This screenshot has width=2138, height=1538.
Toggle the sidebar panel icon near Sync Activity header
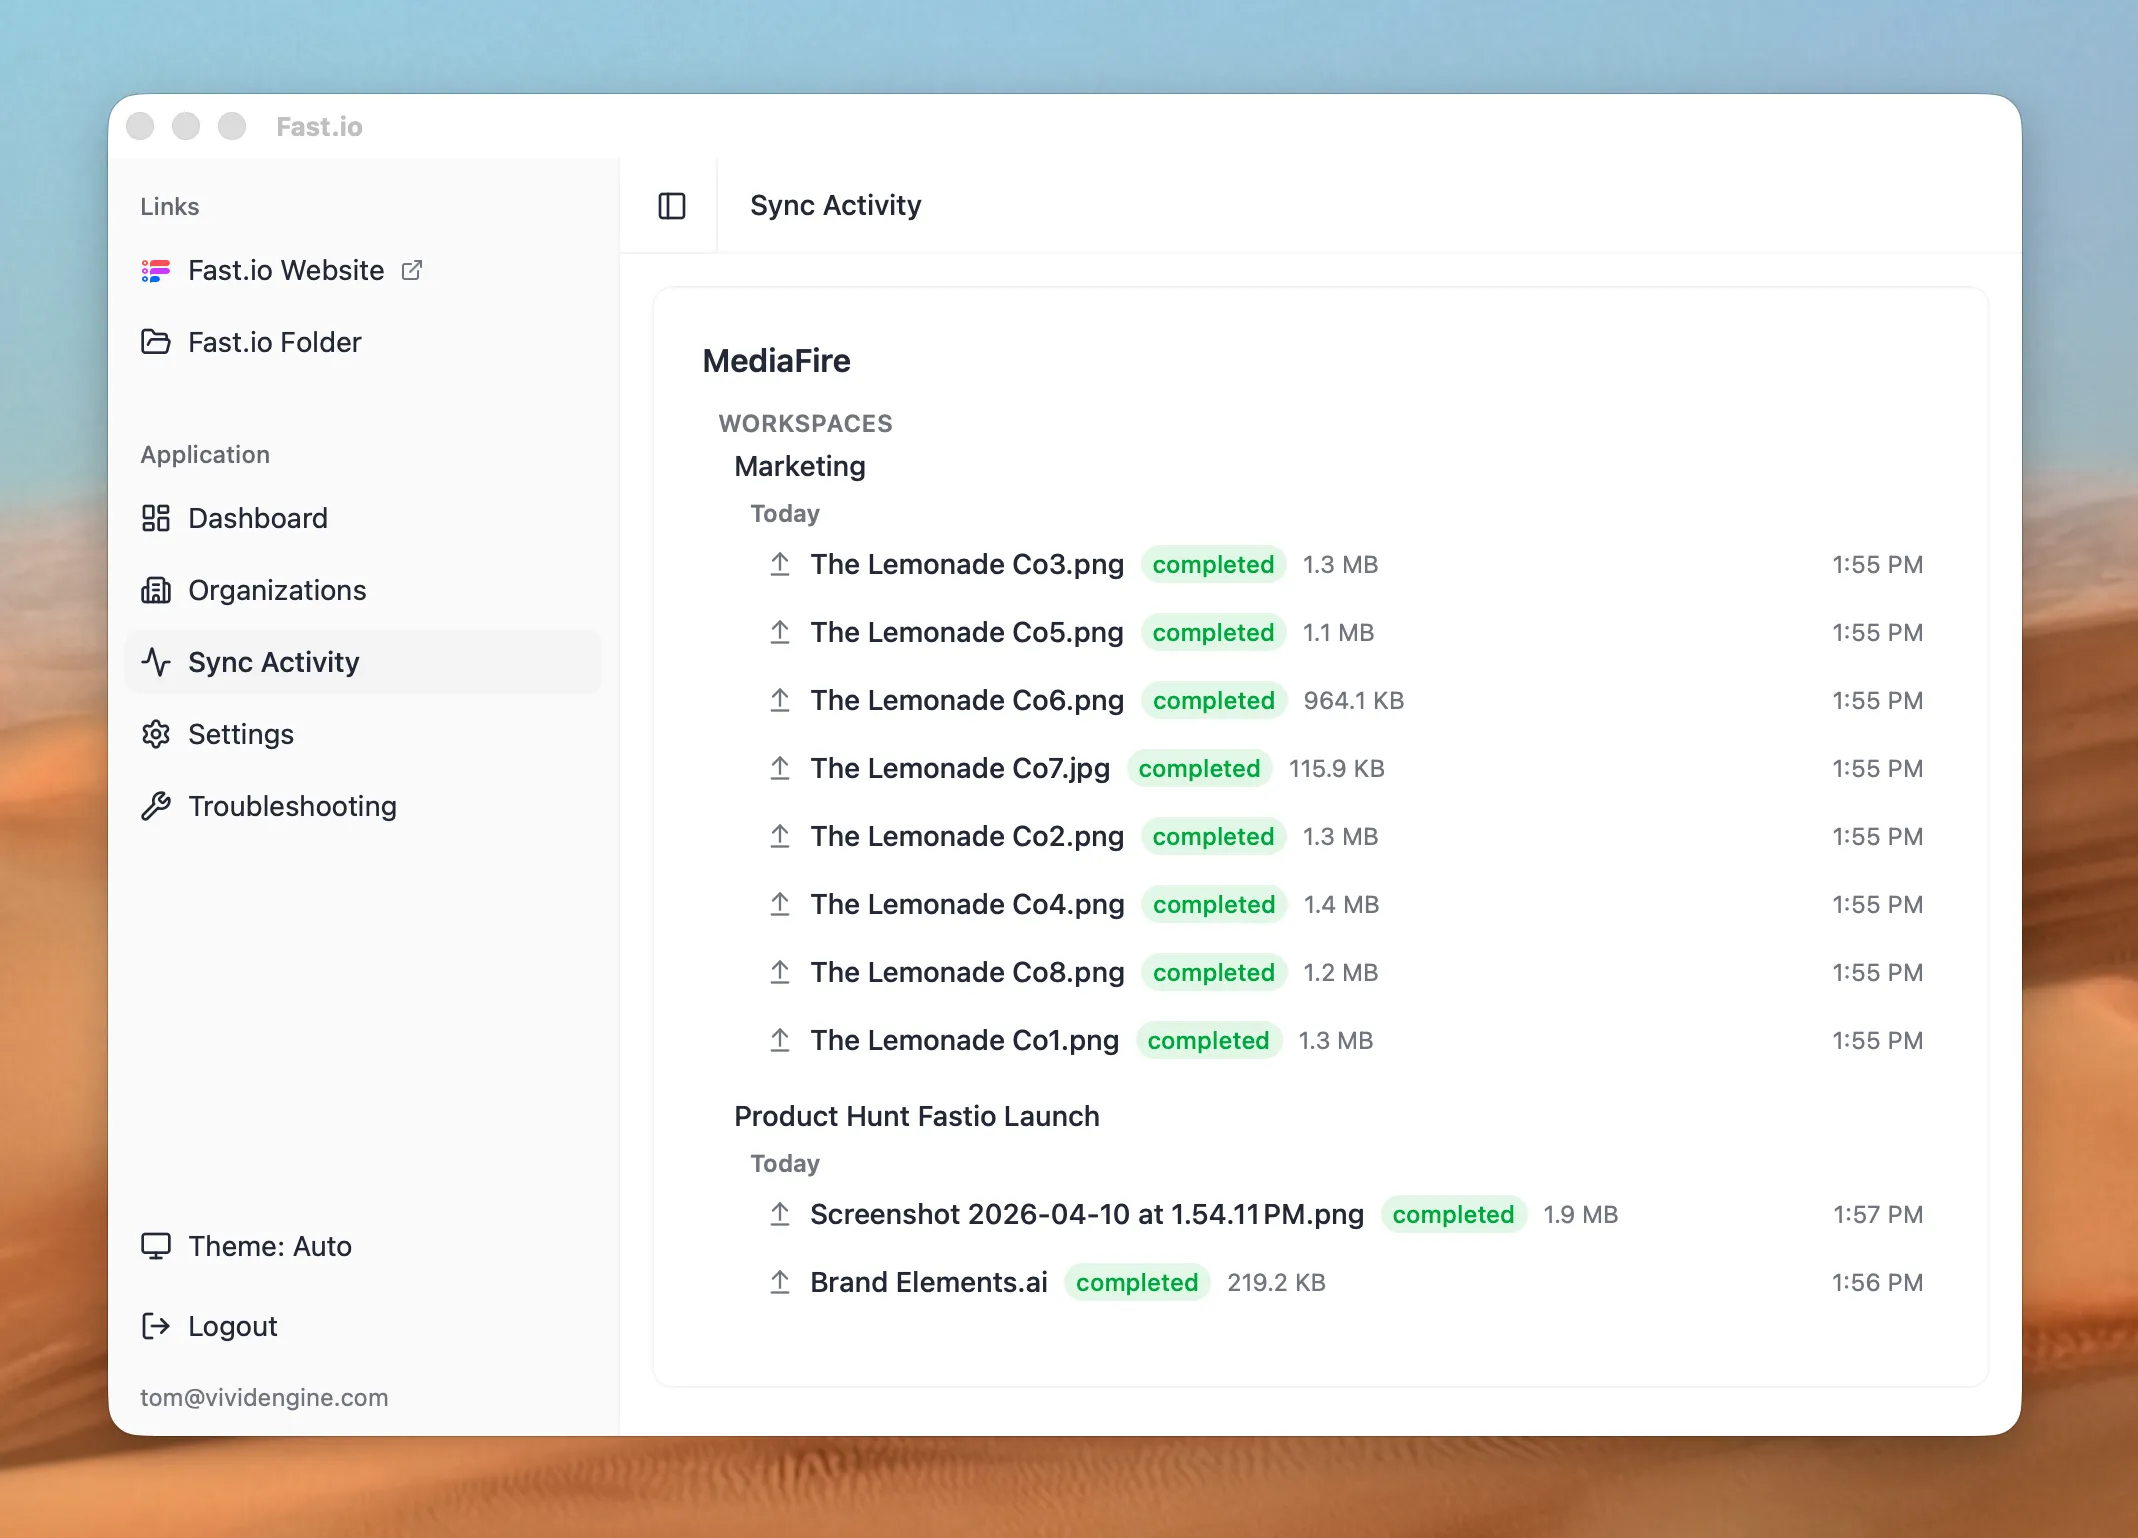pos(671,205)
